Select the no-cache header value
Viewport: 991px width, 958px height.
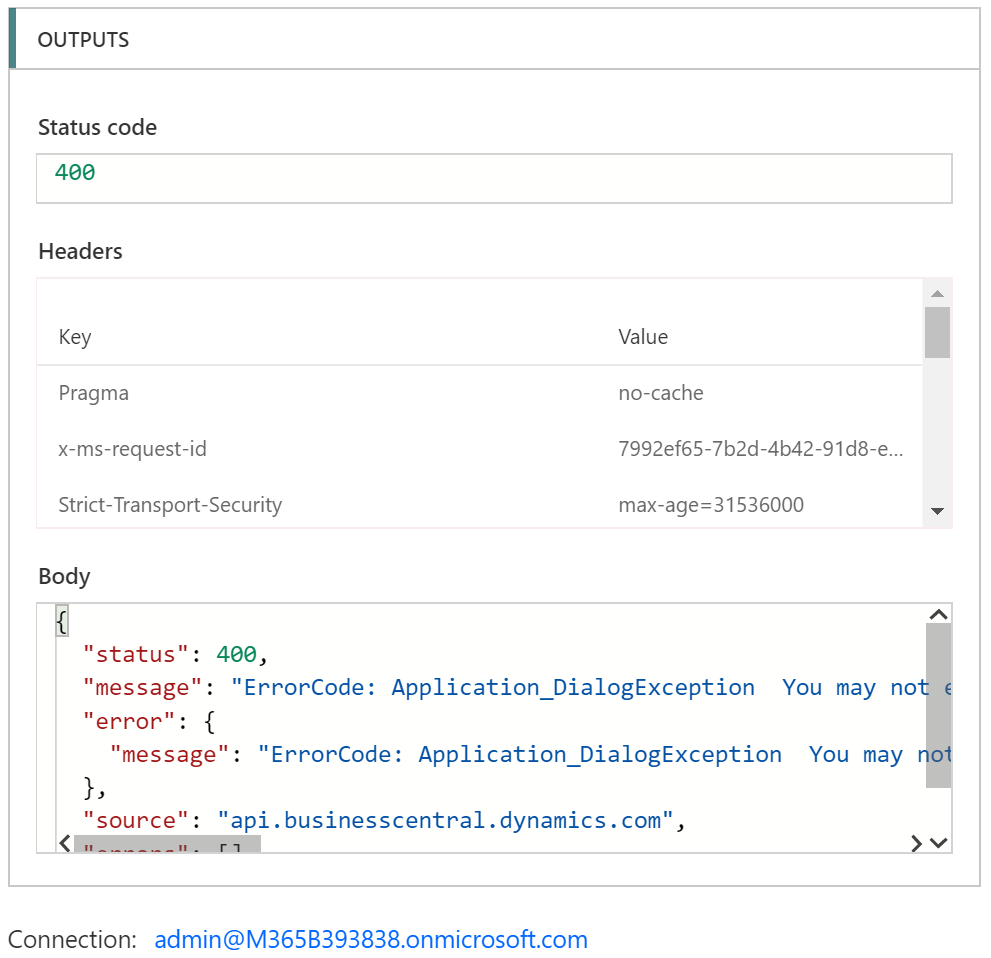point(660,393)
